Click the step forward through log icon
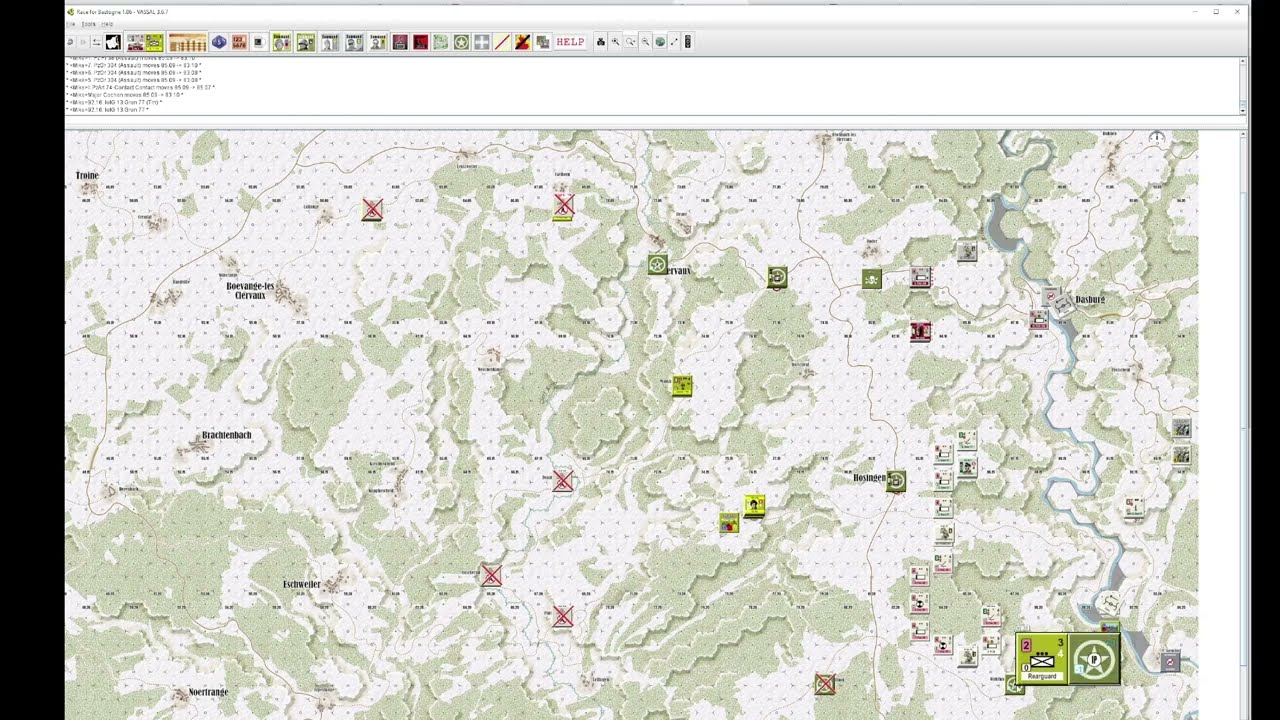1280x720 pixels. (x=83, y=42)
